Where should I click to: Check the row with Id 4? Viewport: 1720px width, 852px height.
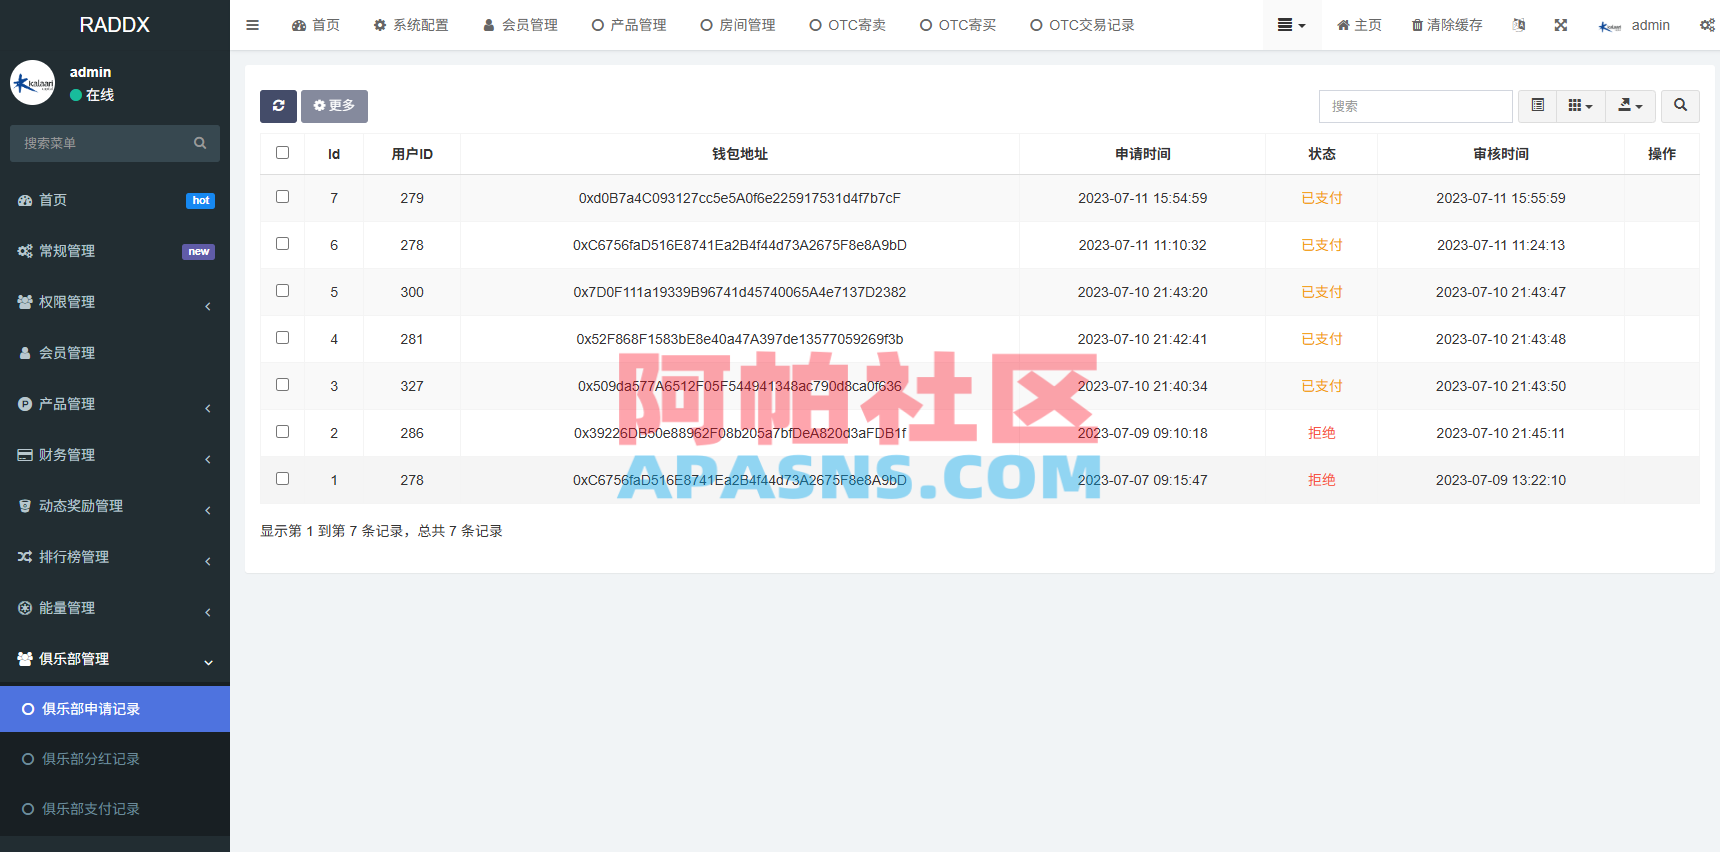click(x=282, y=338)
